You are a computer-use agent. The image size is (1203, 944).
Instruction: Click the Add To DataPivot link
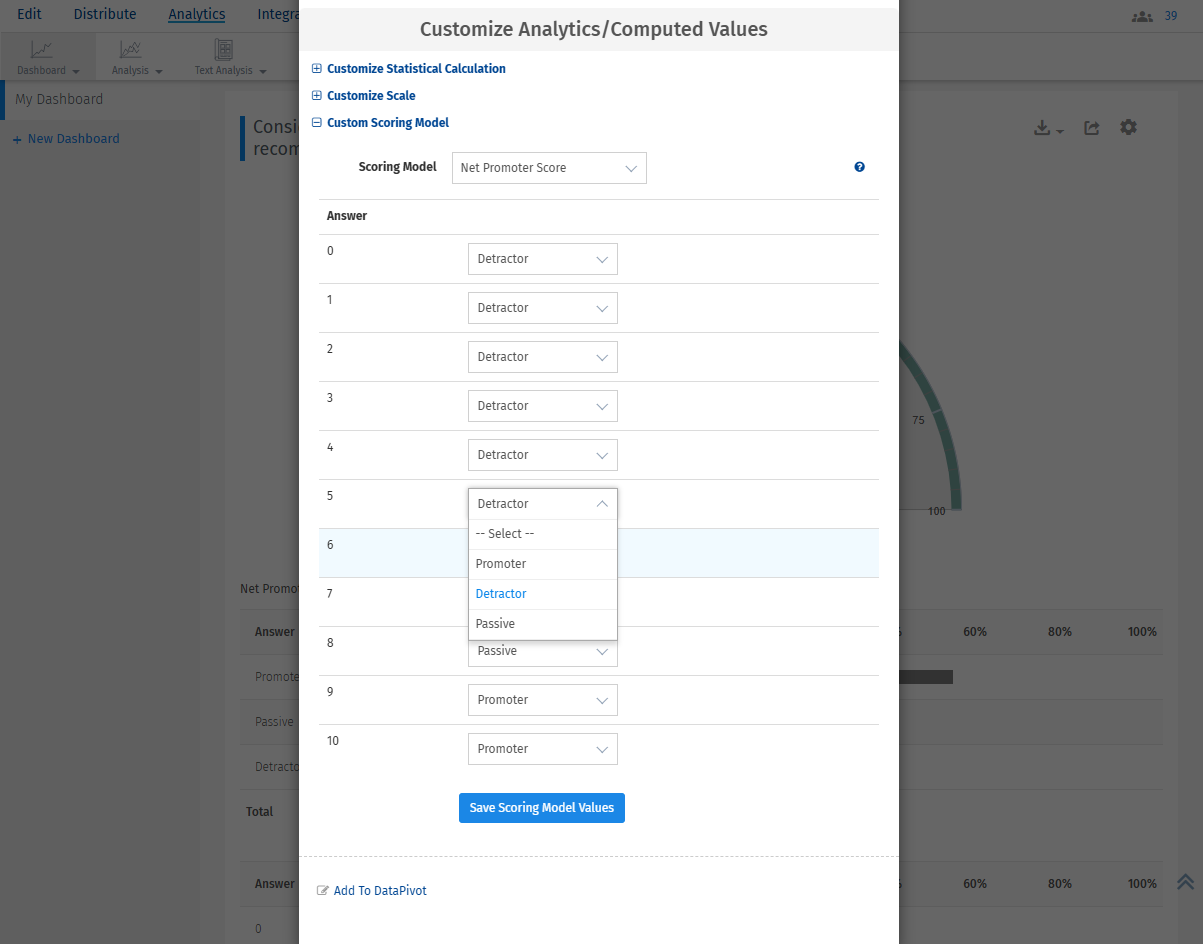(x=379, y=891)
